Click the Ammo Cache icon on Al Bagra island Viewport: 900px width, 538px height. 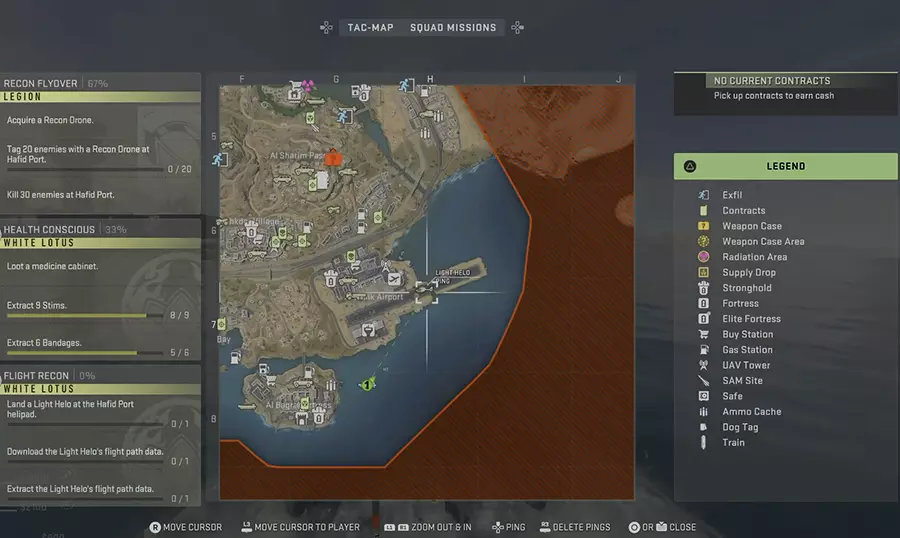pyautogui.click(x=331, y=385)
